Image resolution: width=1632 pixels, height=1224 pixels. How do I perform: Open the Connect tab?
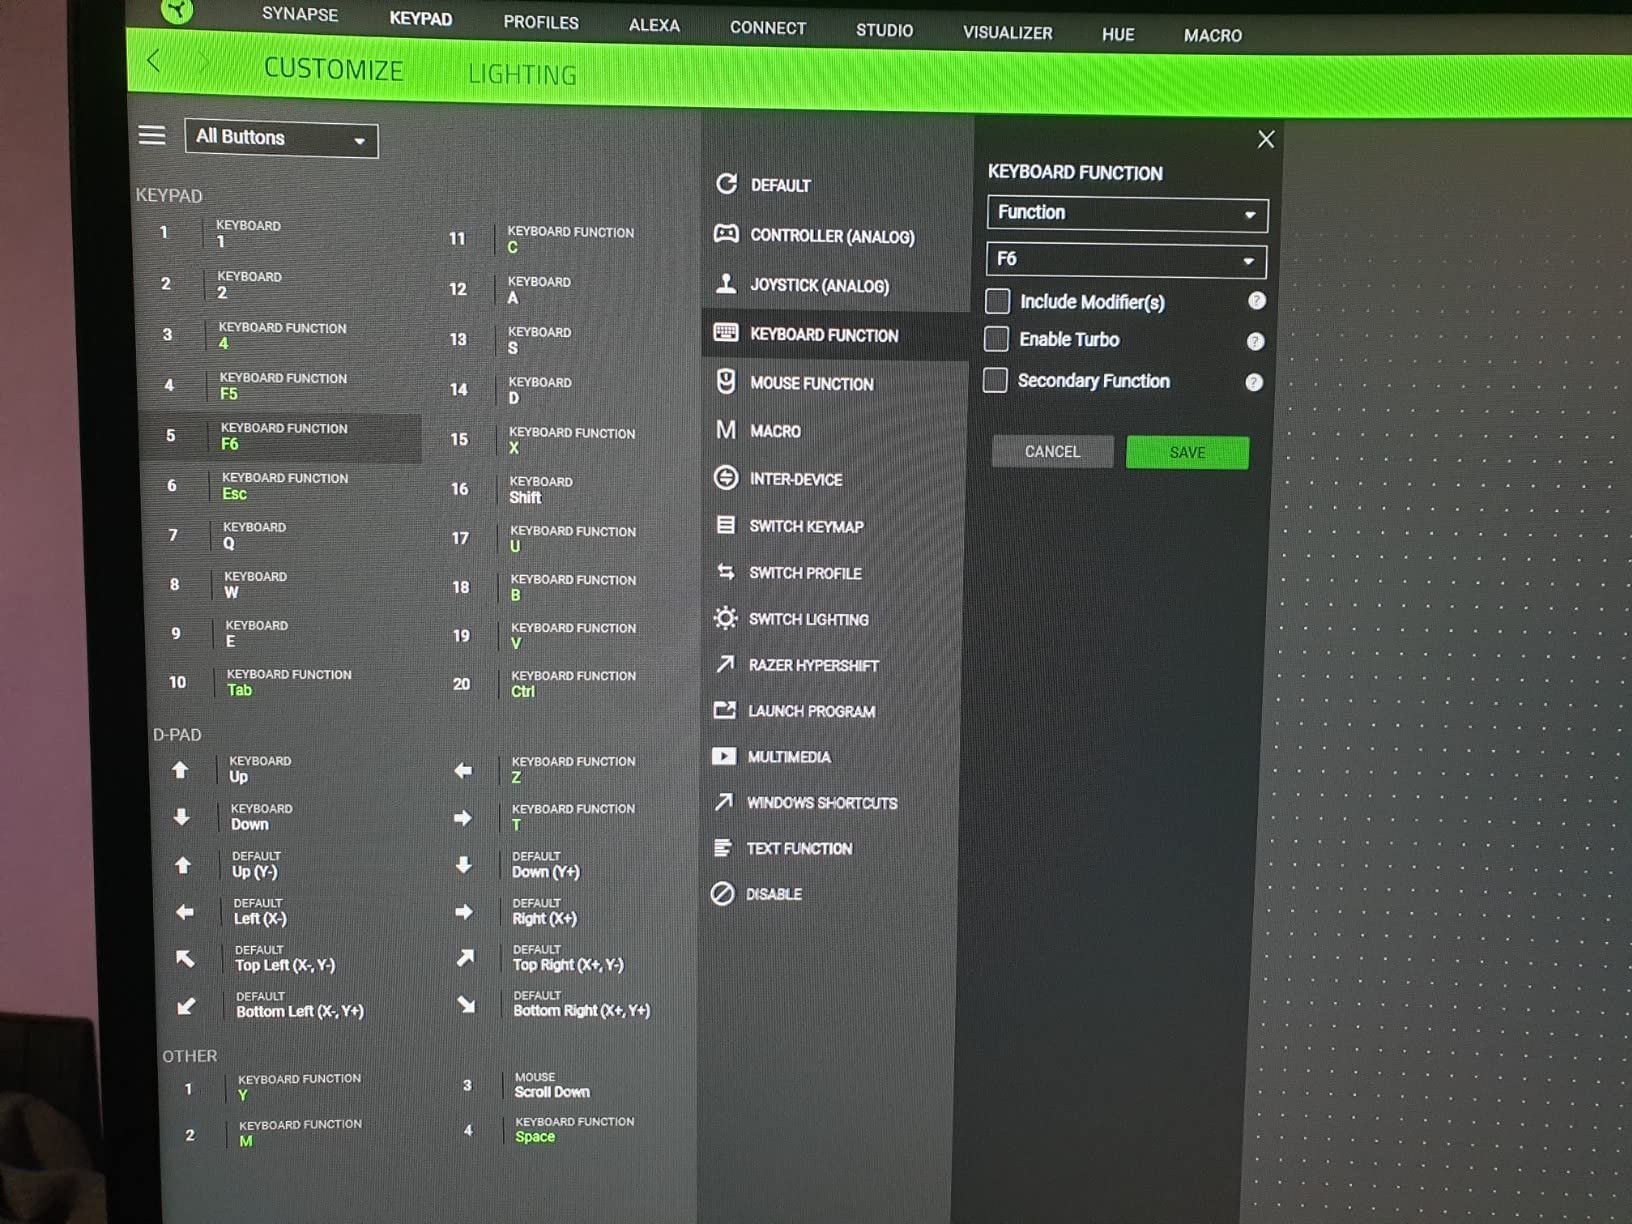pyautogui.click(x=768, y=28)
